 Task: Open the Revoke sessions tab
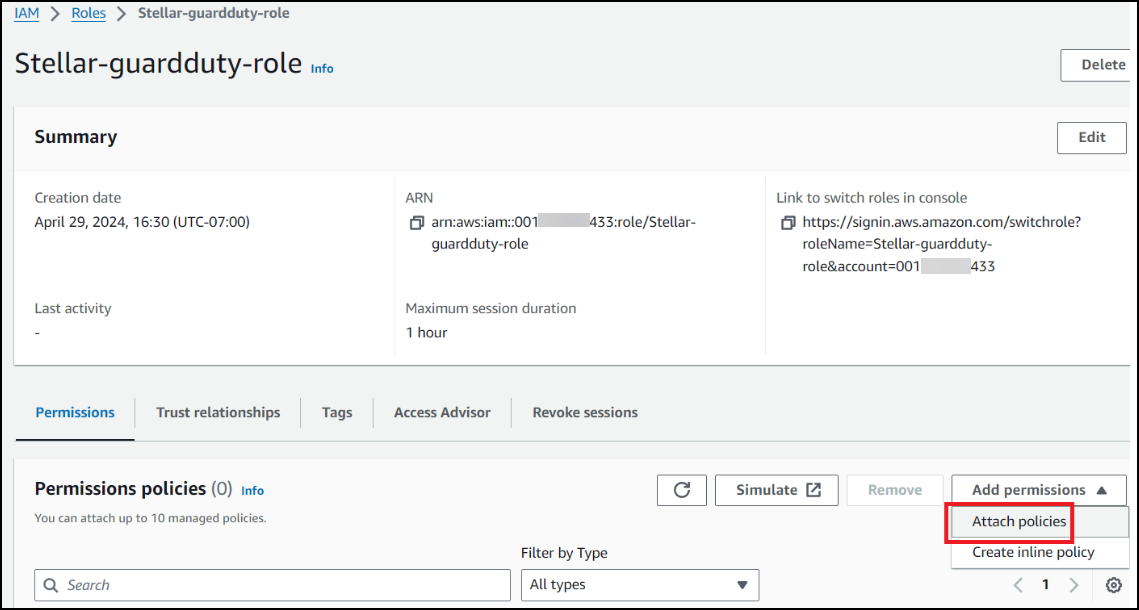[x=584, y=412]
